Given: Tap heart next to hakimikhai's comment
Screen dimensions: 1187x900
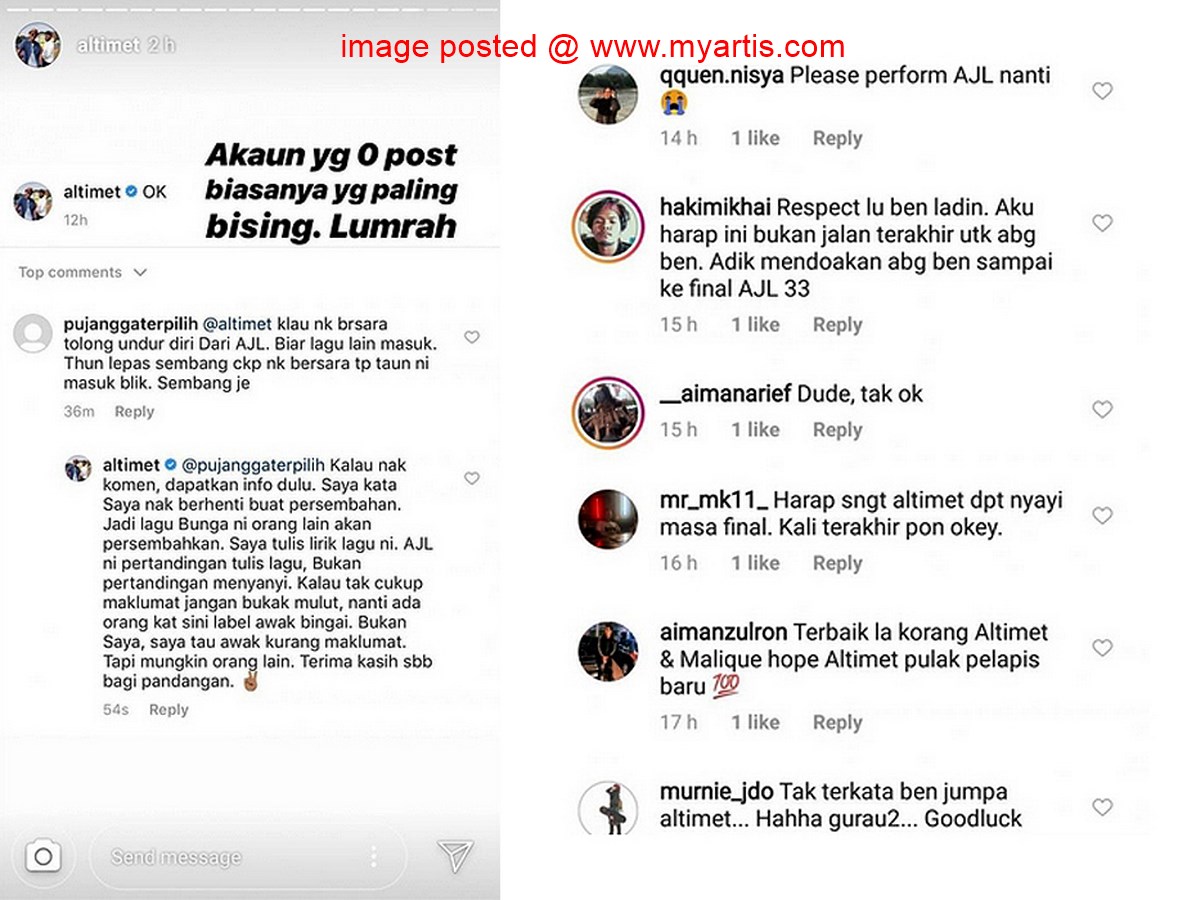Looking at the screenshot, I should click(x=1102, y=223).
